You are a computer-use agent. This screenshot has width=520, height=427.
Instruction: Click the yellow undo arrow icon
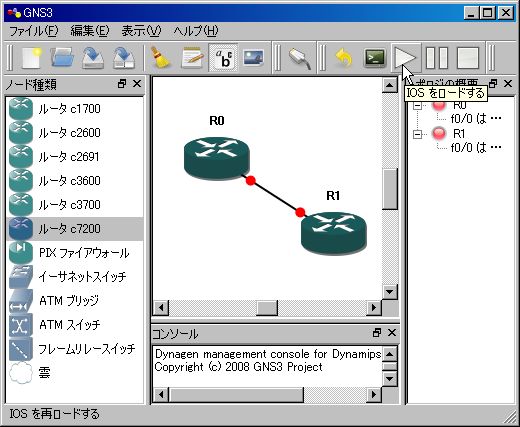[x=344, y=58]
